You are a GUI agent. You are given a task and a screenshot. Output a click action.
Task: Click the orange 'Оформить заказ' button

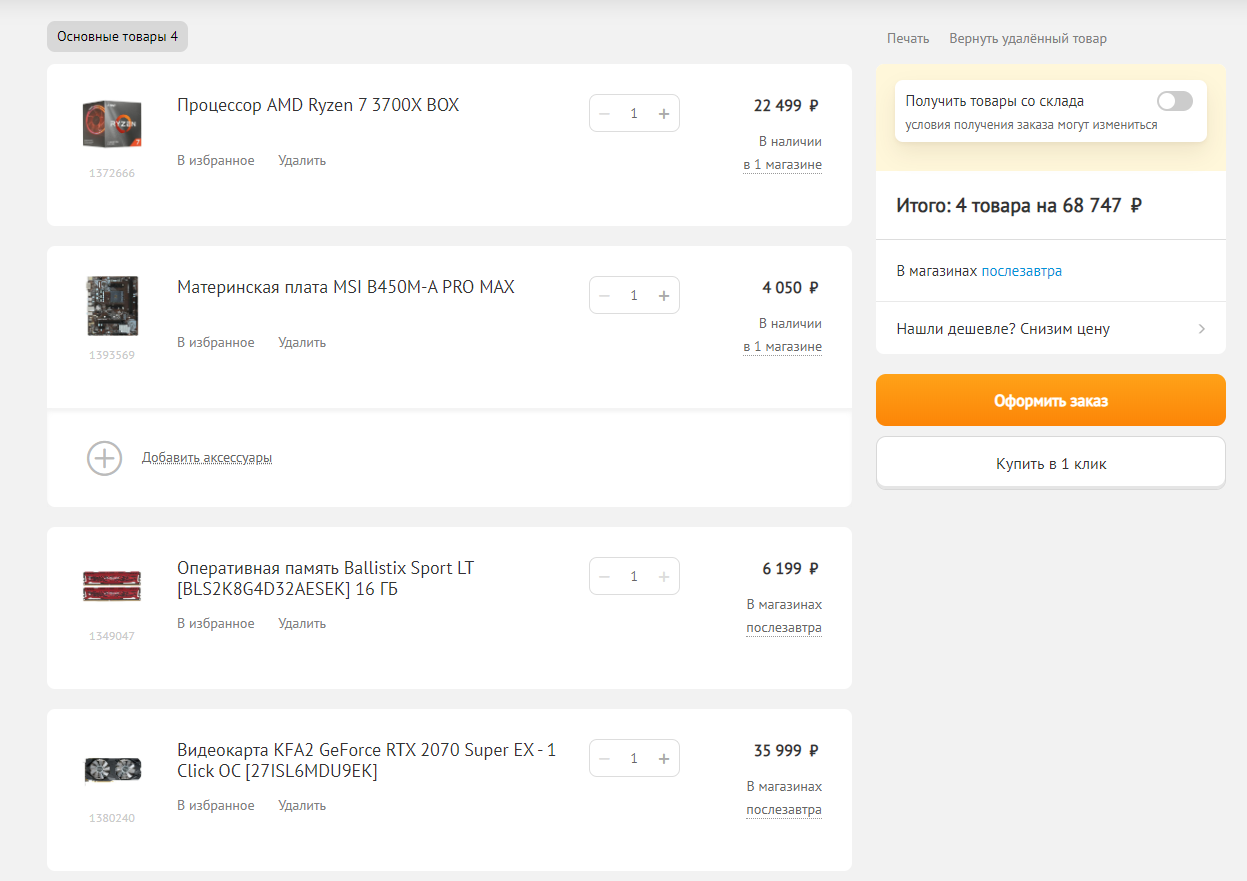pos(1051,400)
